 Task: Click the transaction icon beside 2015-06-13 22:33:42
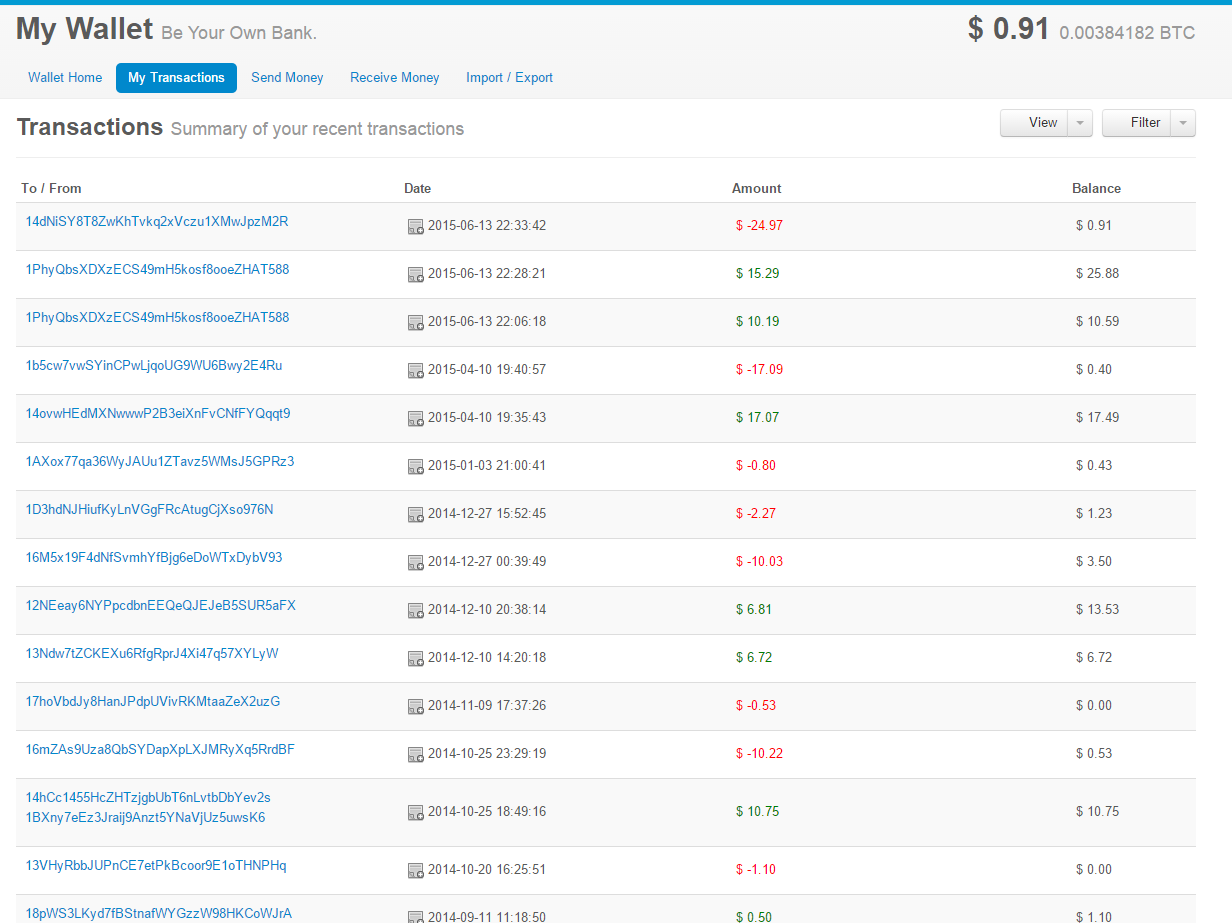[x=415, y=227]
